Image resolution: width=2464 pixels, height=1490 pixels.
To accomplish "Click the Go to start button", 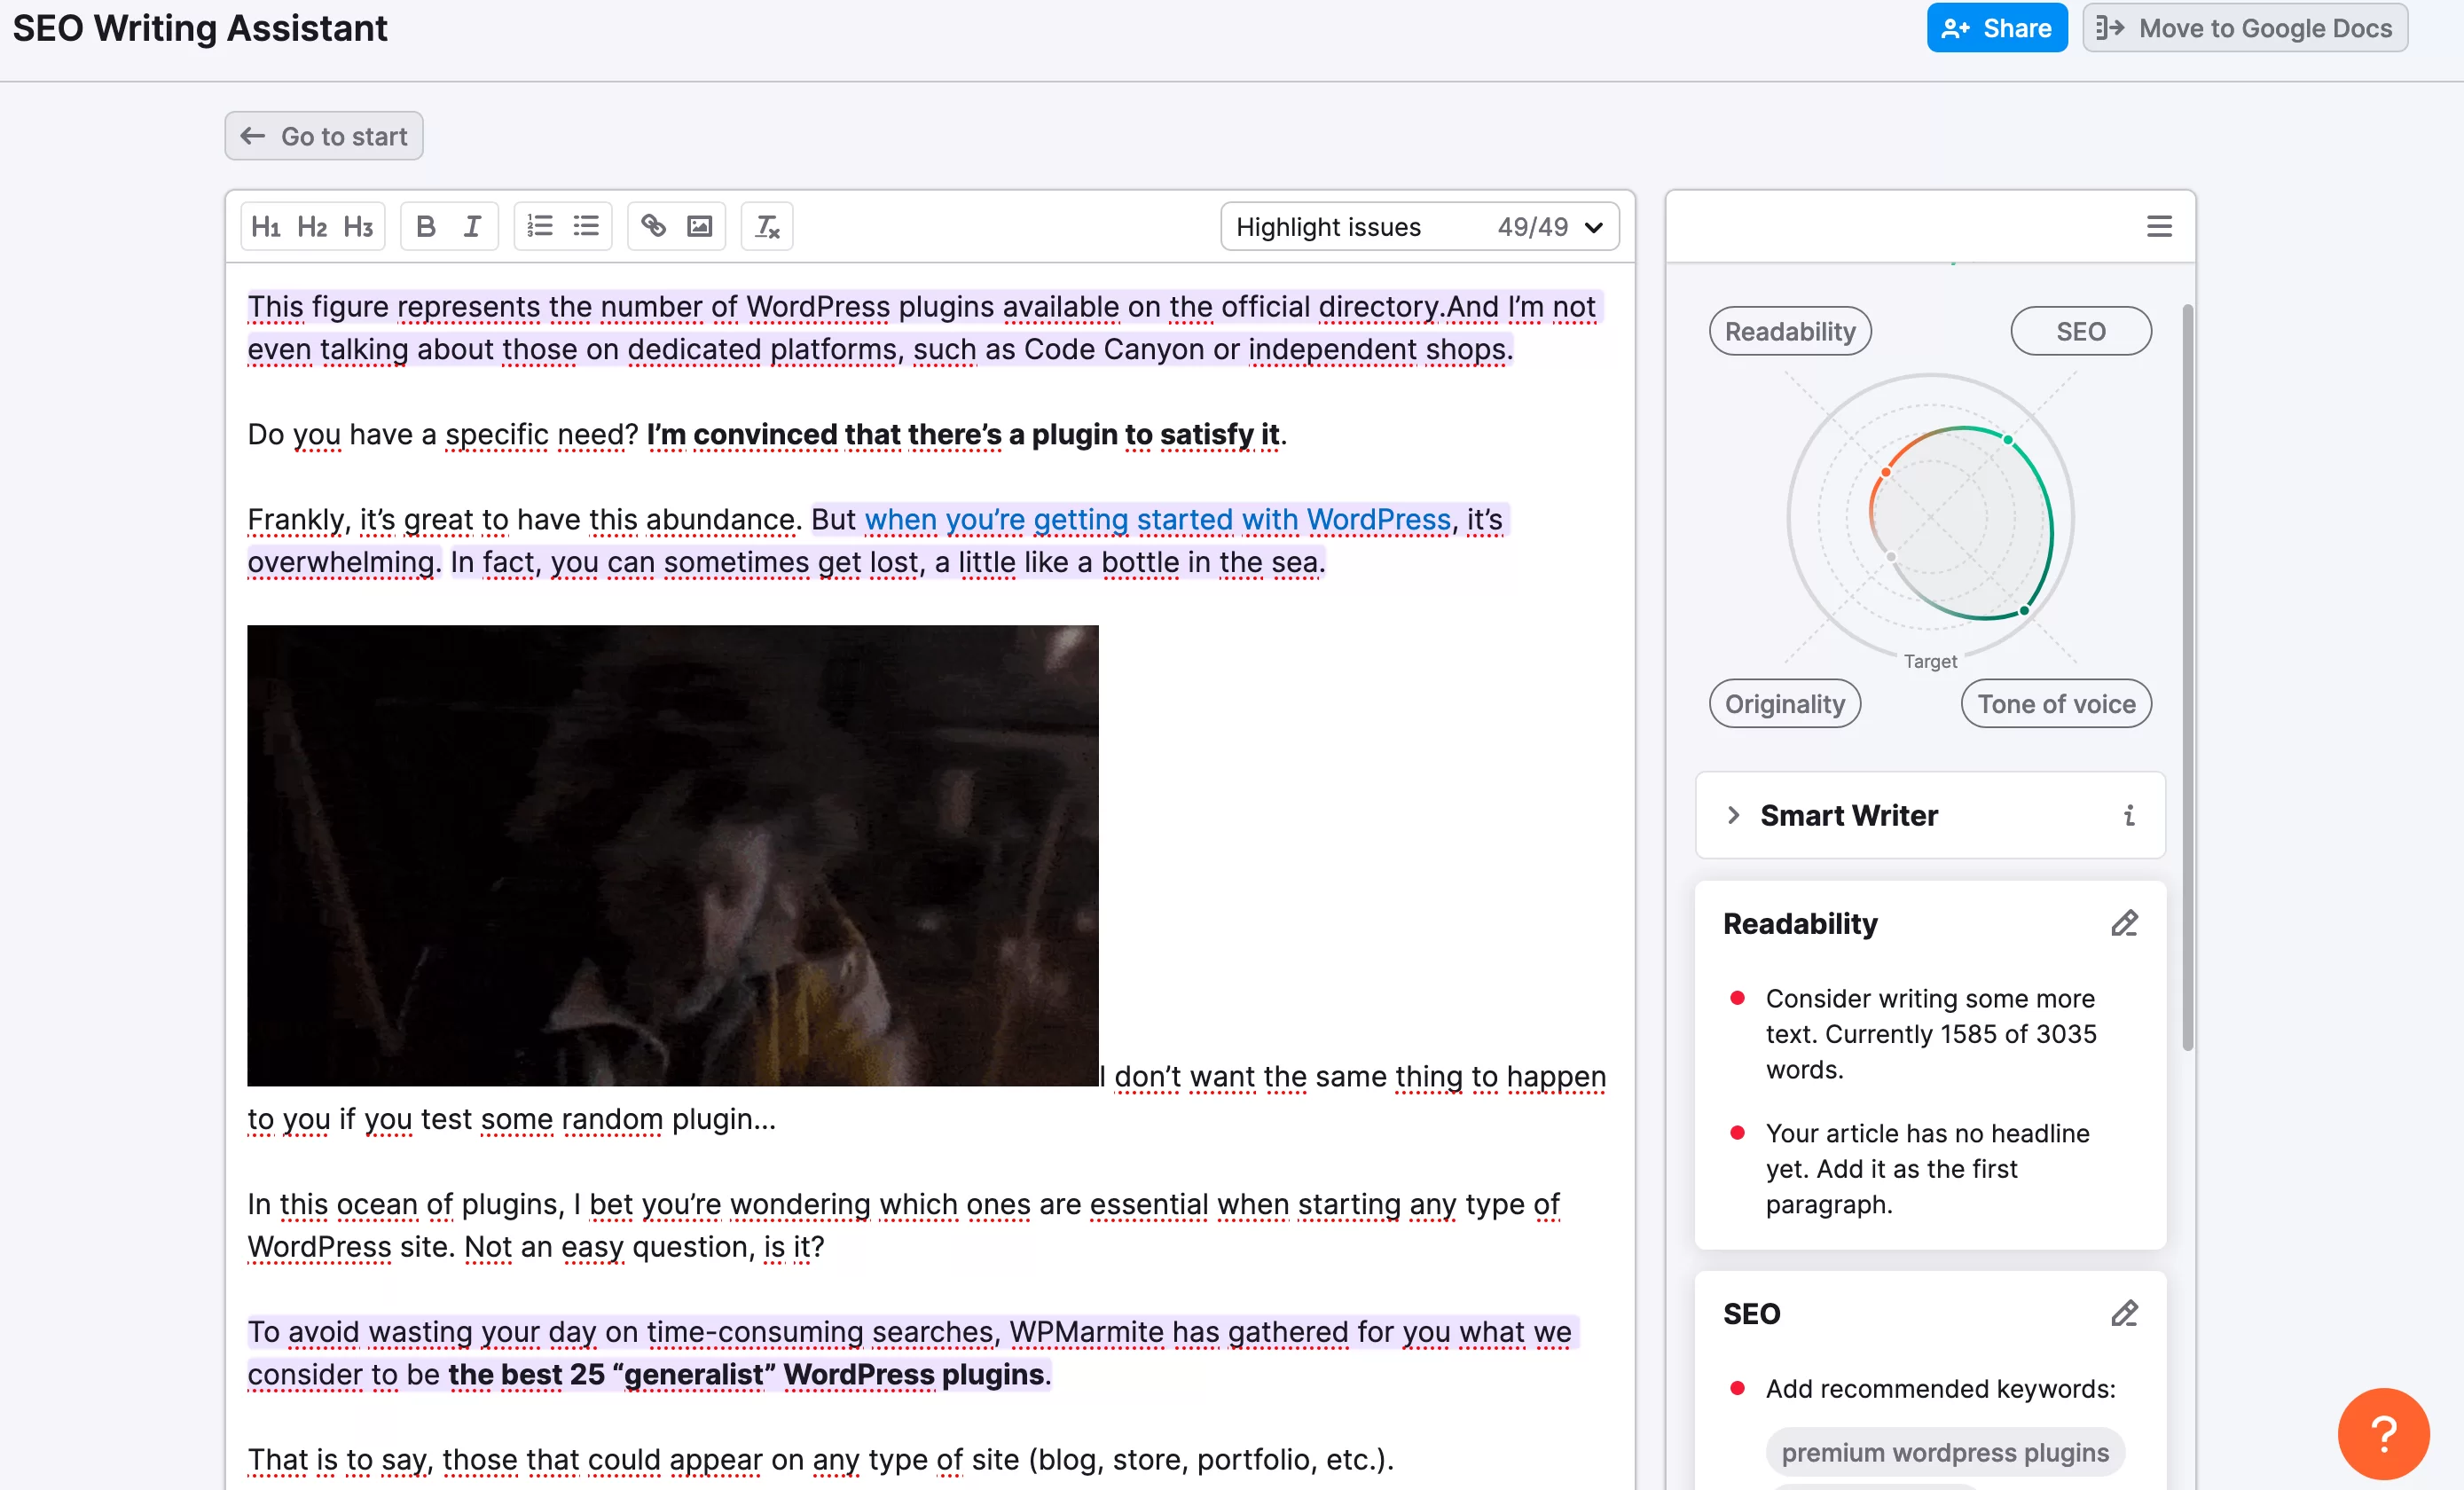I will [x=322, y=136].
